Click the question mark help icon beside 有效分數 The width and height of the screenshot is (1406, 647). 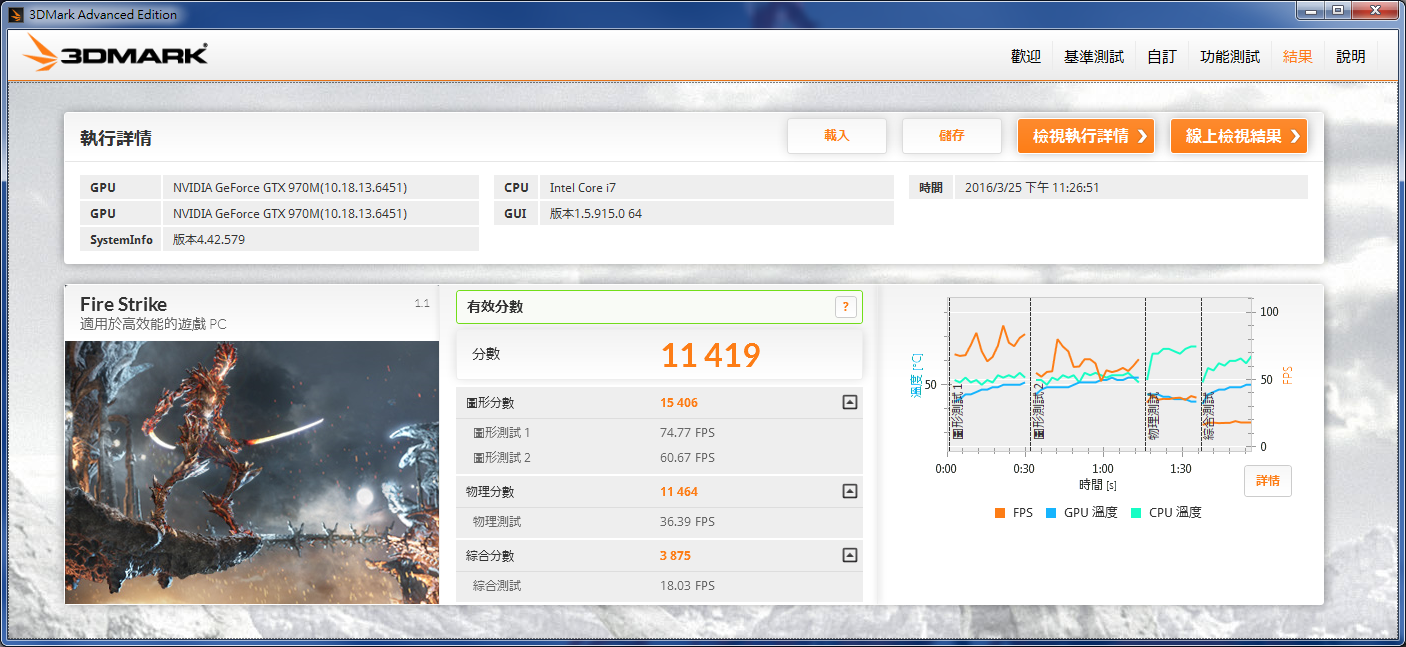845,307
